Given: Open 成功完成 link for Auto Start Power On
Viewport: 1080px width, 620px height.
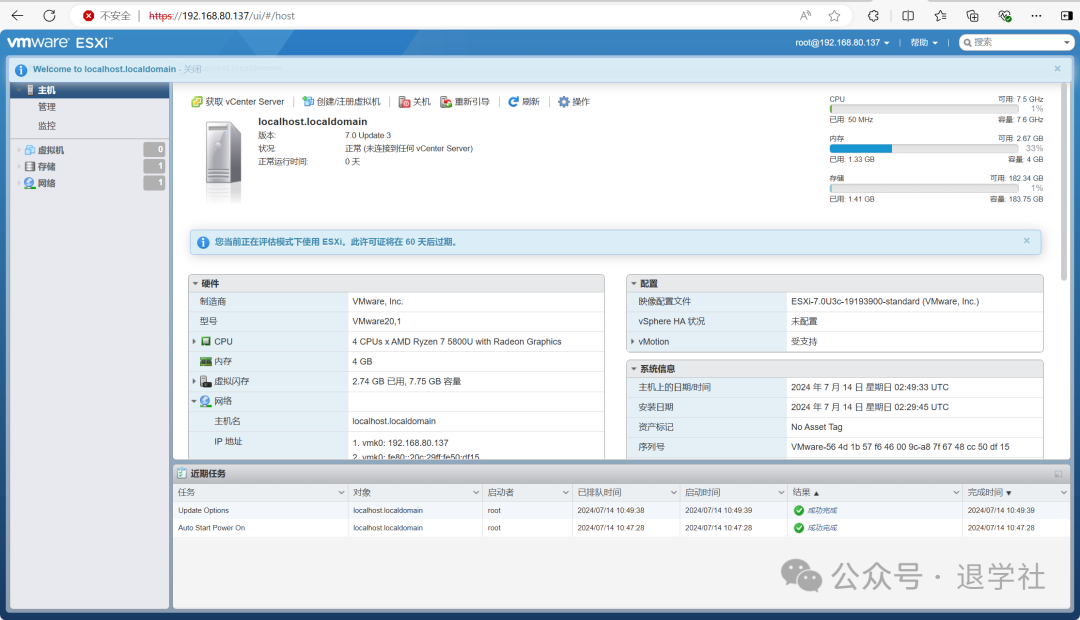Looking at the screenshot, I should [822, 528].
